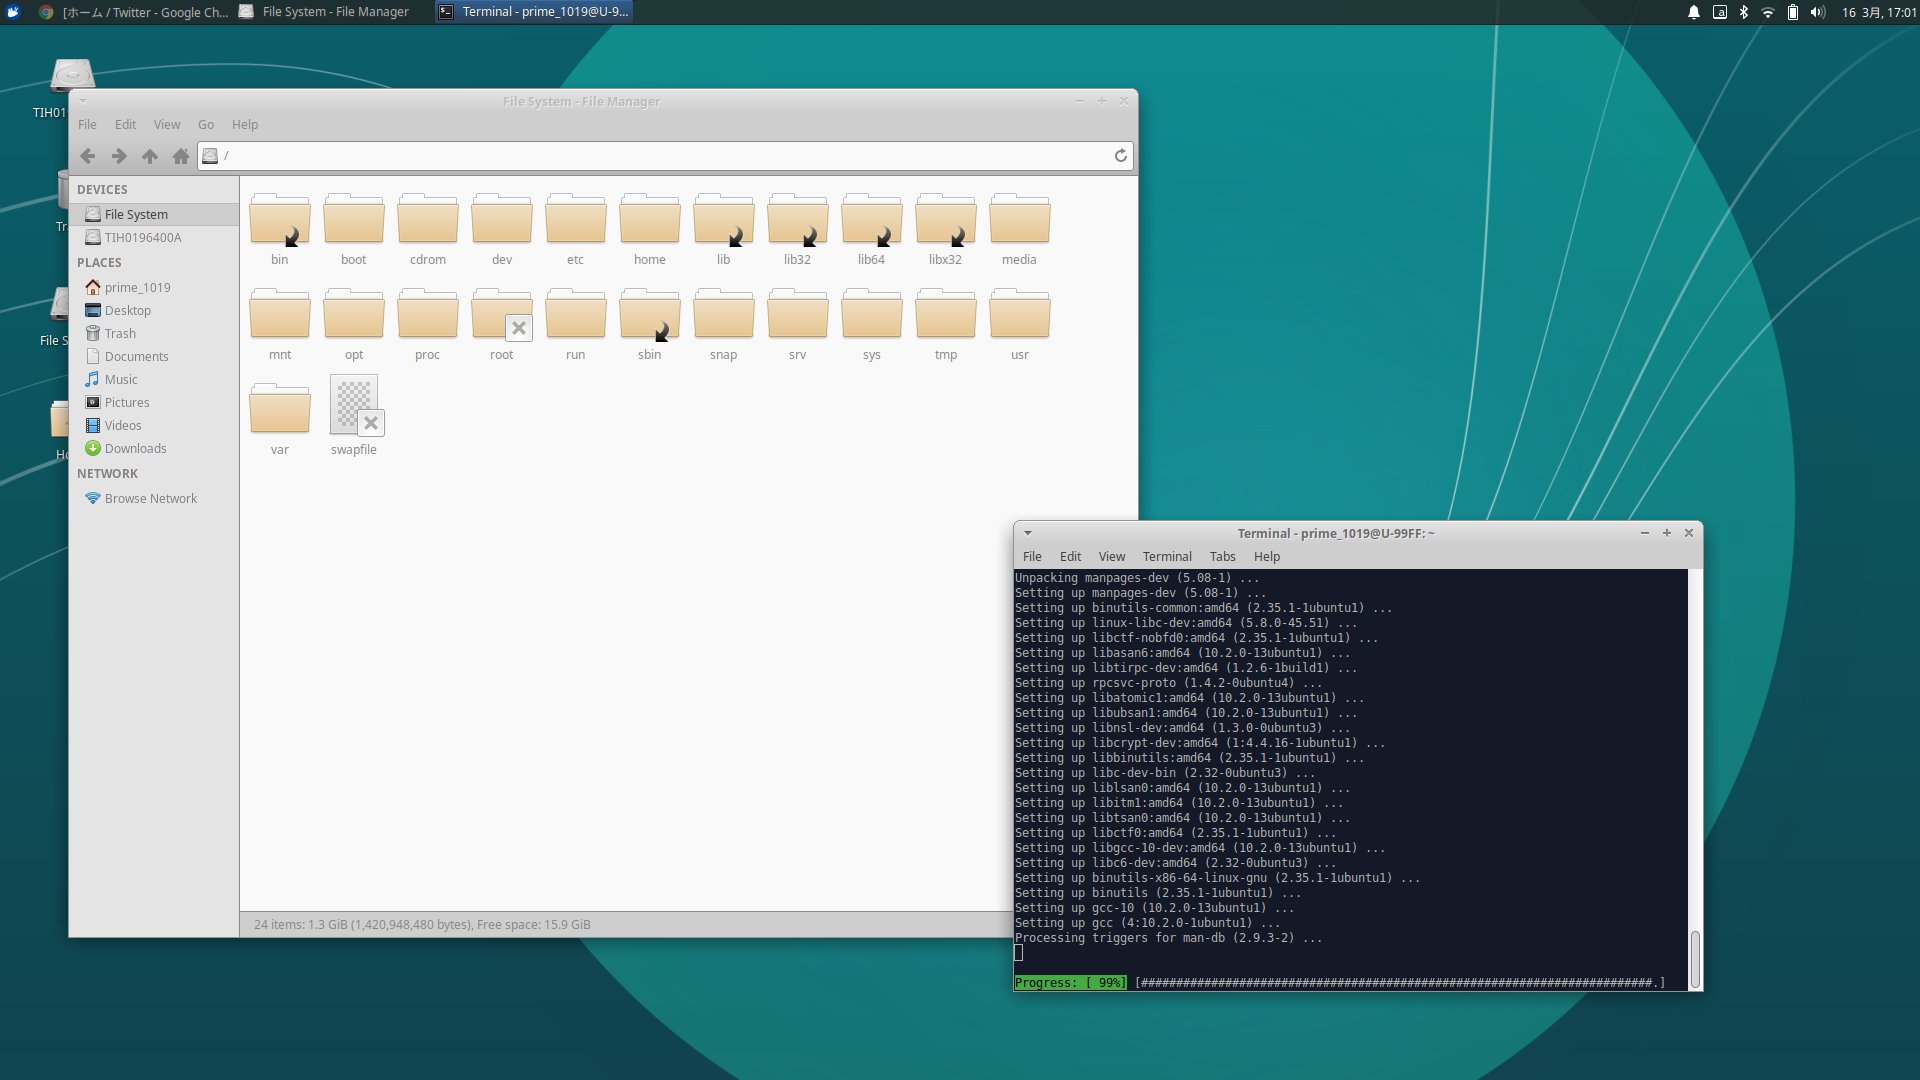Image resolution: width=1920 pixels, height=1080 pixels.
Task: Navigate to the etc folder
Action: coord(575,222)
